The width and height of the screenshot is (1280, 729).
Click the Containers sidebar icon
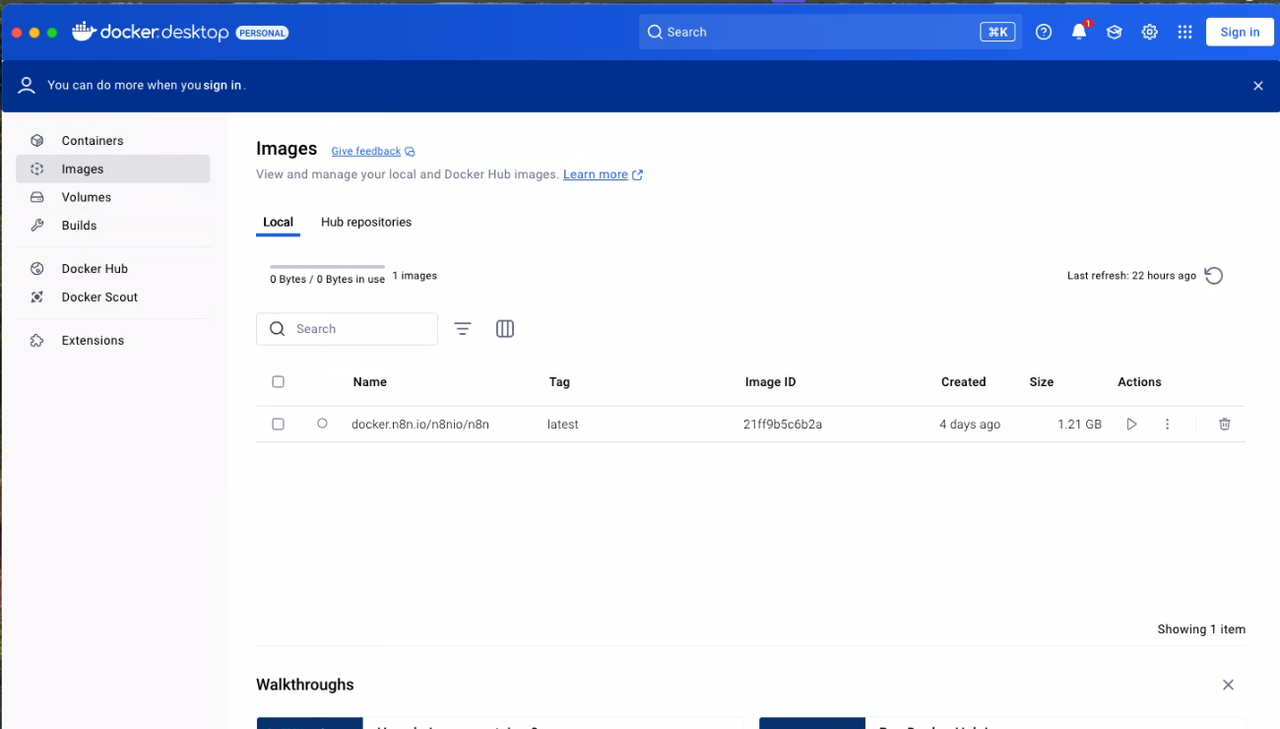click(x=37, y=141)
